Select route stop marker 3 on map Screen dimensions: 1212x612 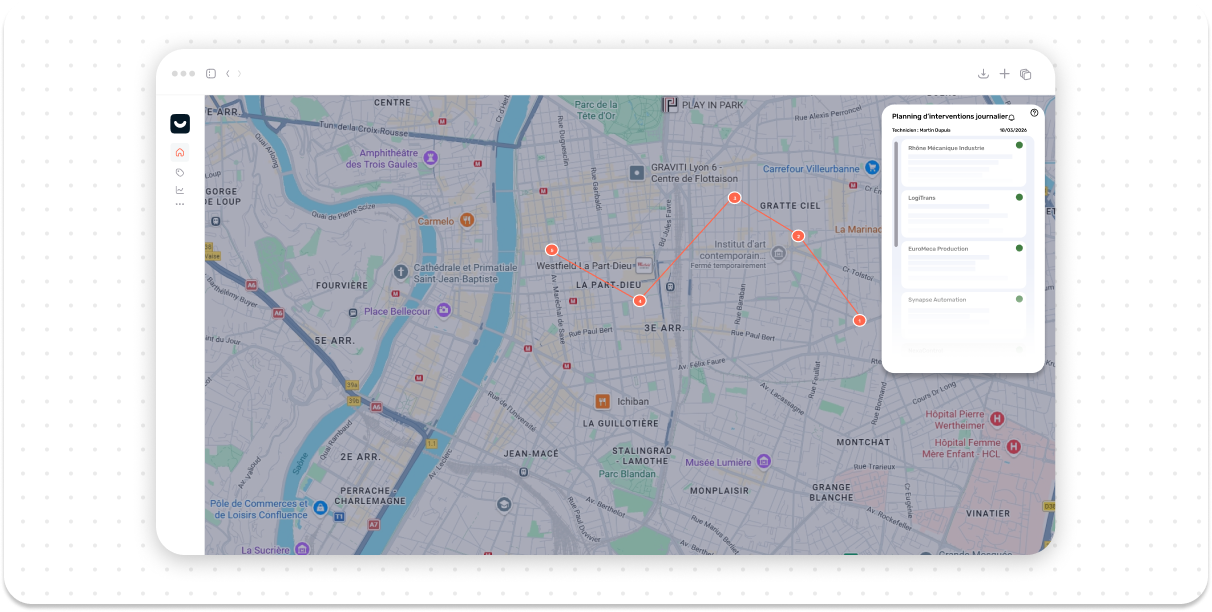(734, 198)
